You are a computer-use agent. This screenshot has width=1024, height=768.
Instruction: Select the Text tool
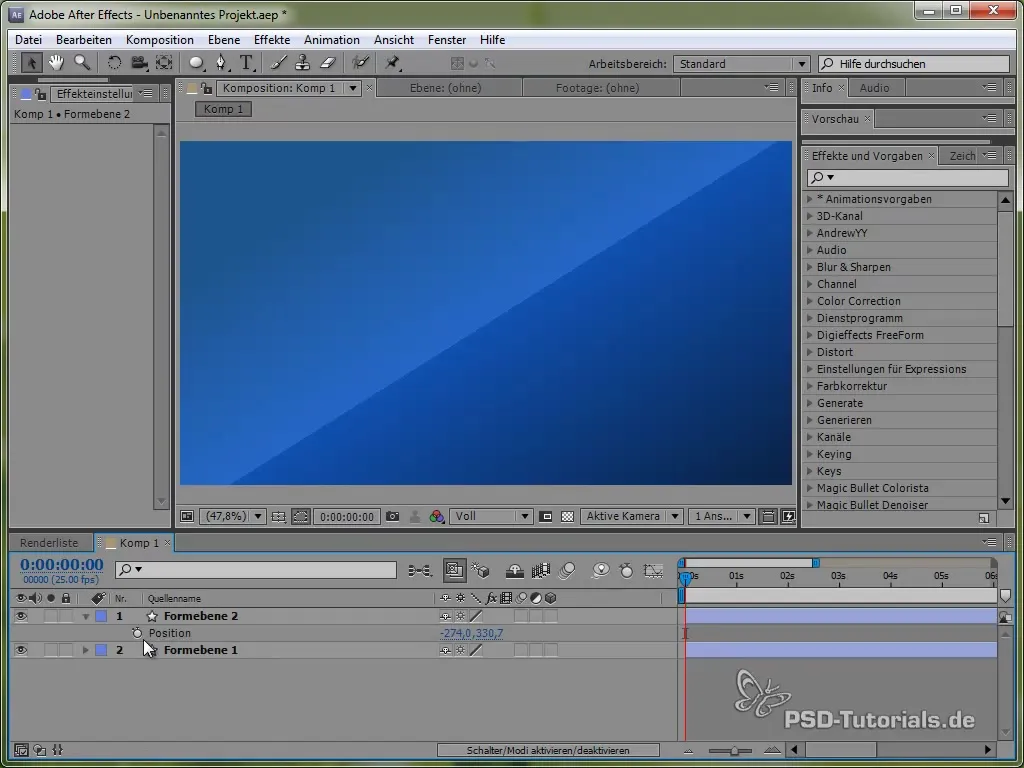coord(246,63)
